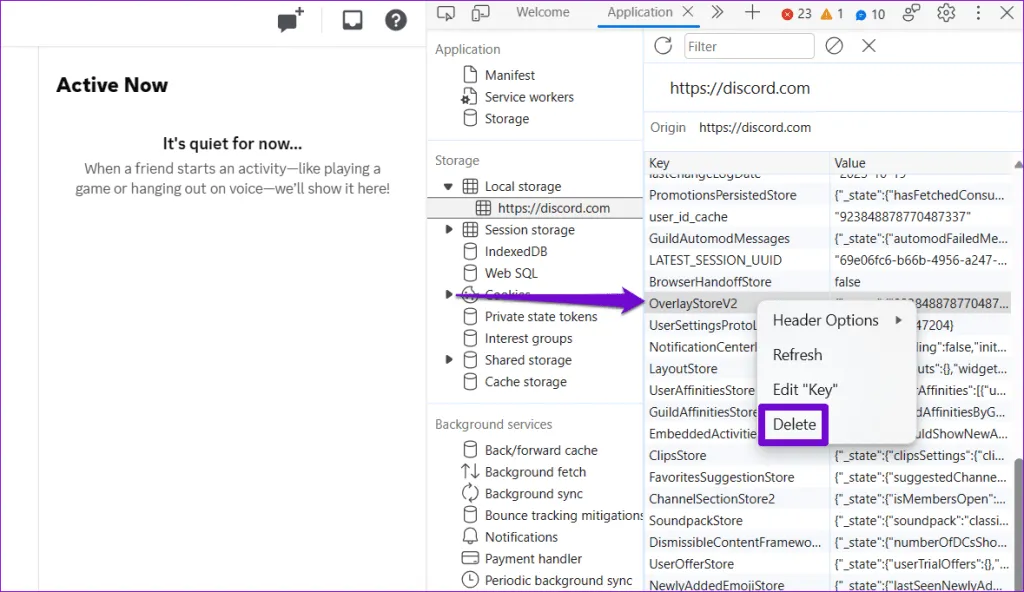This screenshot has width=1024, height=592.
Task: Click the clear all storage icon
Action: 834,46
